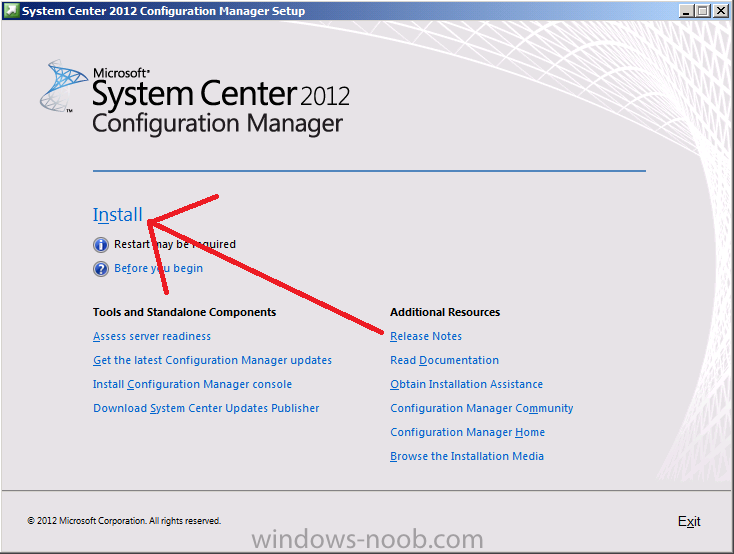Click the Install link
The image size is (734, 554).
pos(117,215)
